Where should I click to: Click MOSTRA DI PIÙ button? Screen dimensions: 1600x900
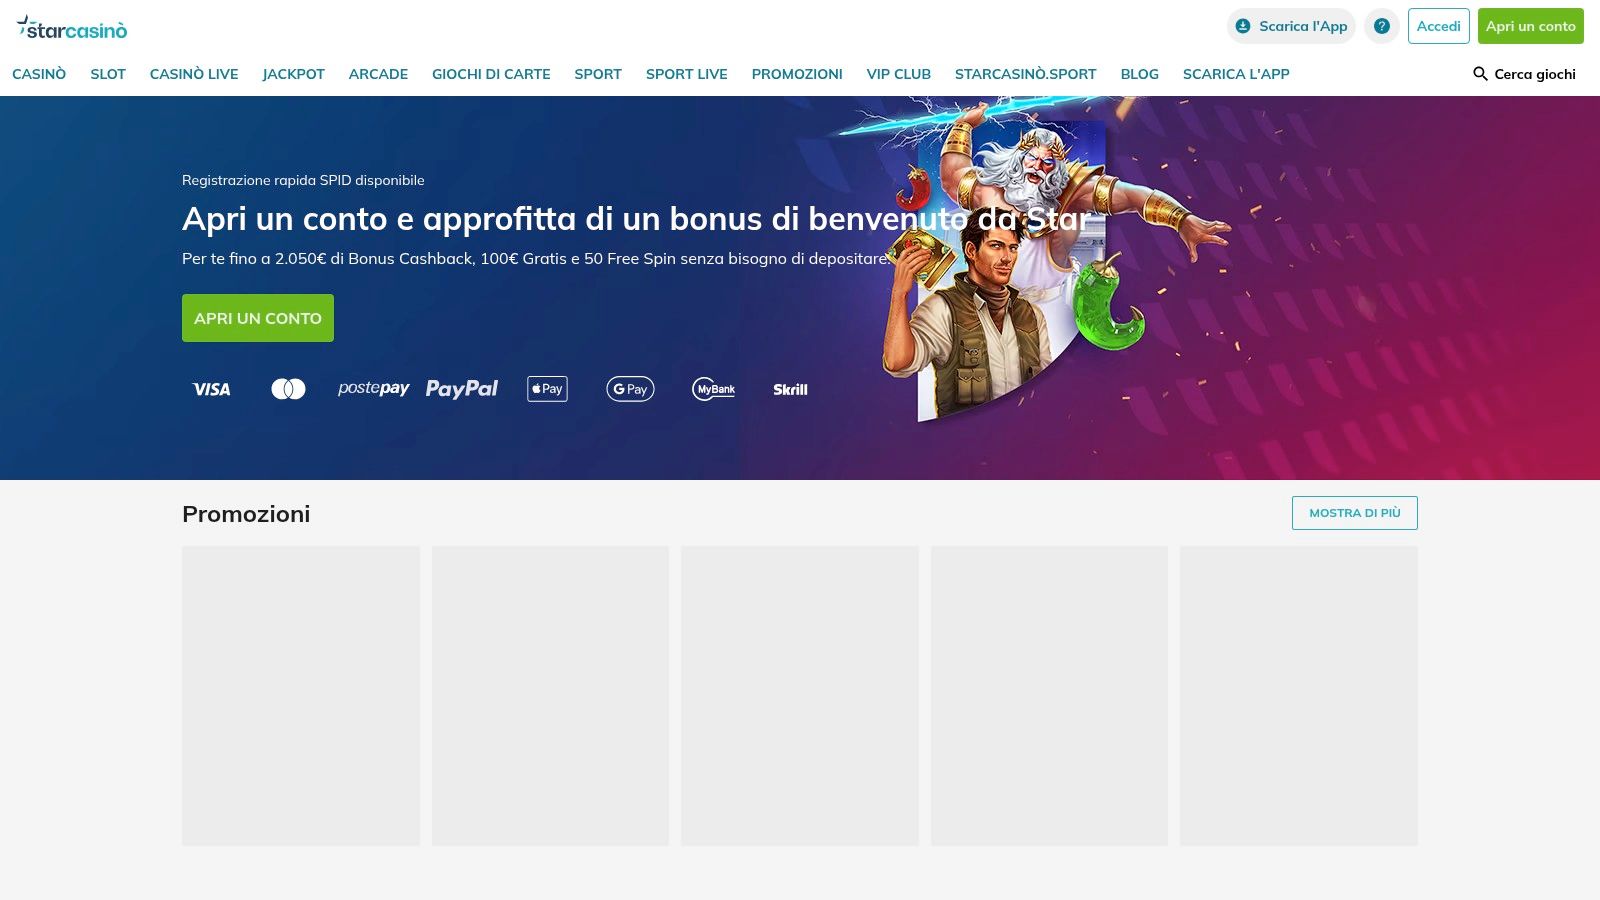click(x=1355, y=513)
